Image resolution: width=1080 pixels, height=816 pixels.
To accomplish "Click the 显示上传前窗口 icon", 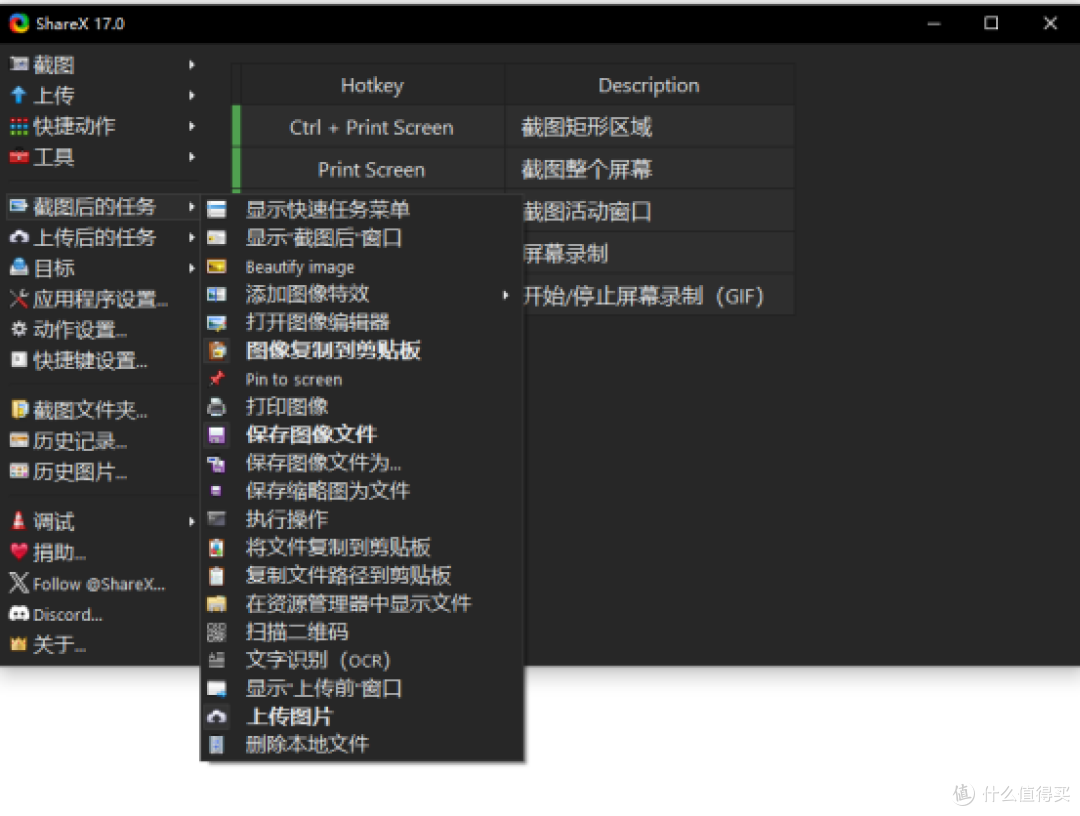I will point(216,688).
